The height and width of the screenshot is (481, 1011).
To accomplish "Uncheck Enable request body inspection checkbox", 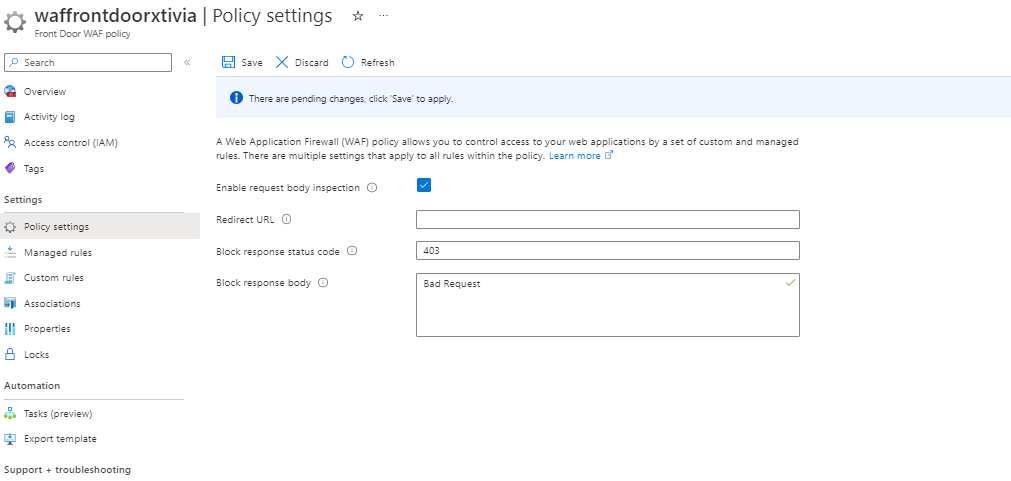I will [x=424, y=185].
